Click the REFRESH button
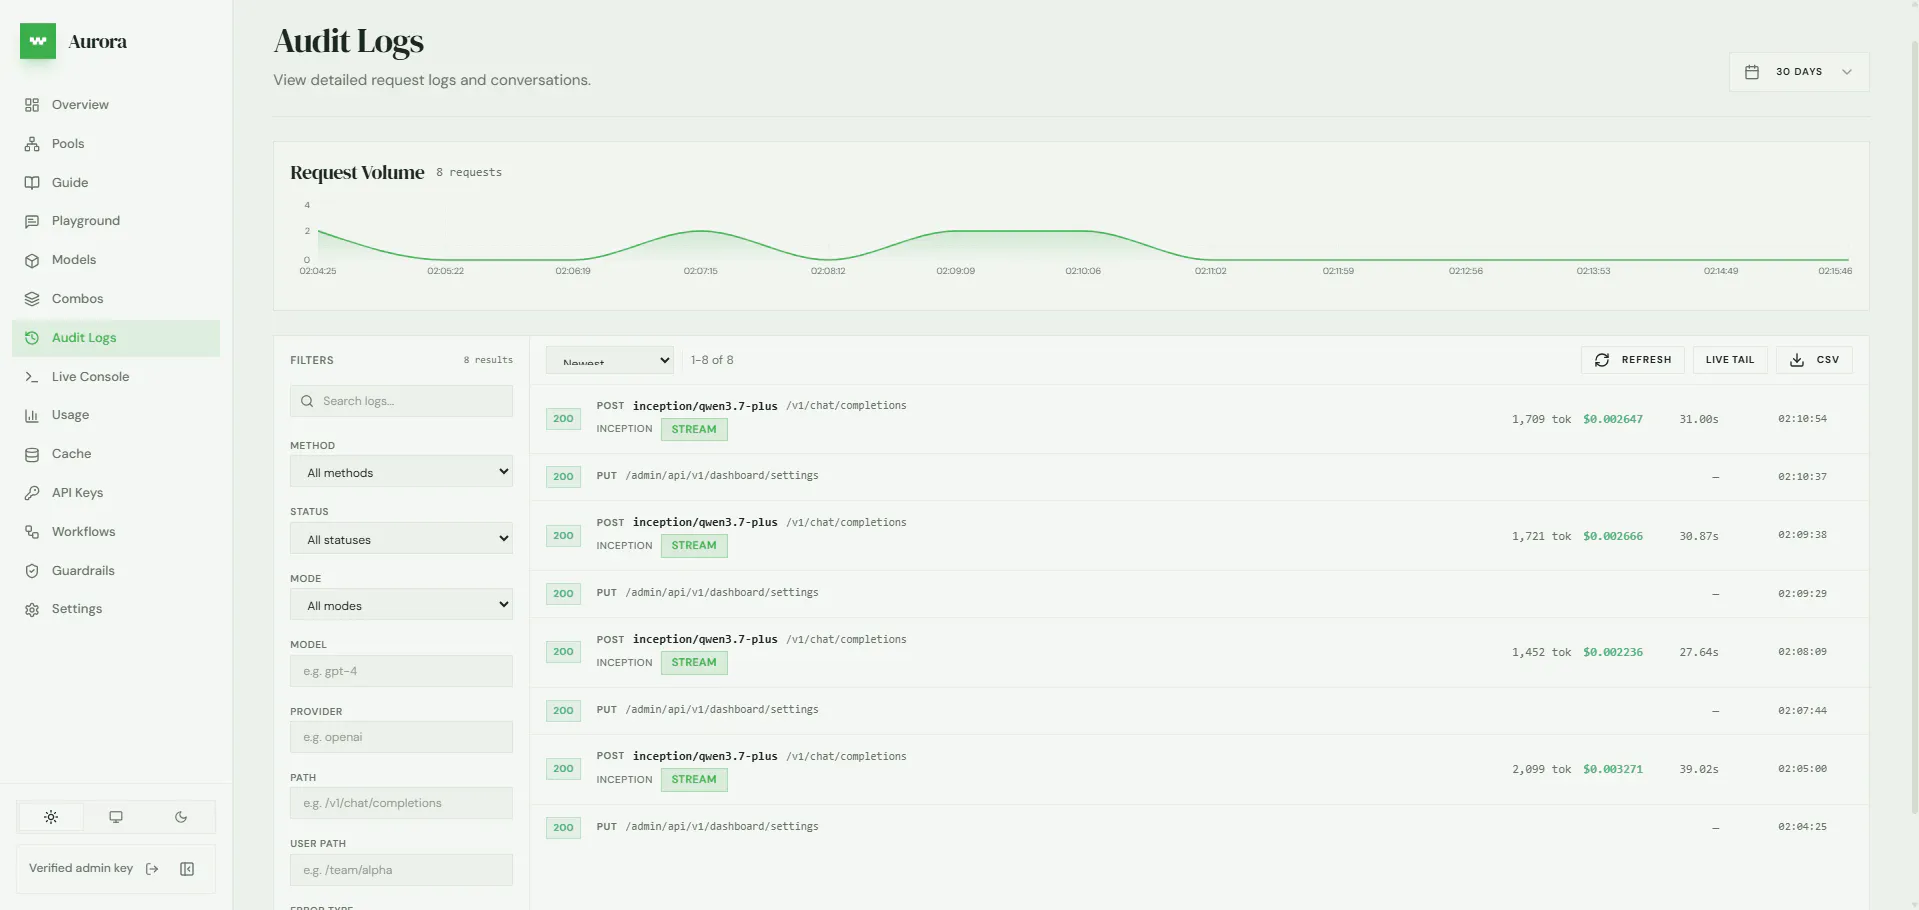This screenshot has height=910, width=1919. (x=1633, y=360)
